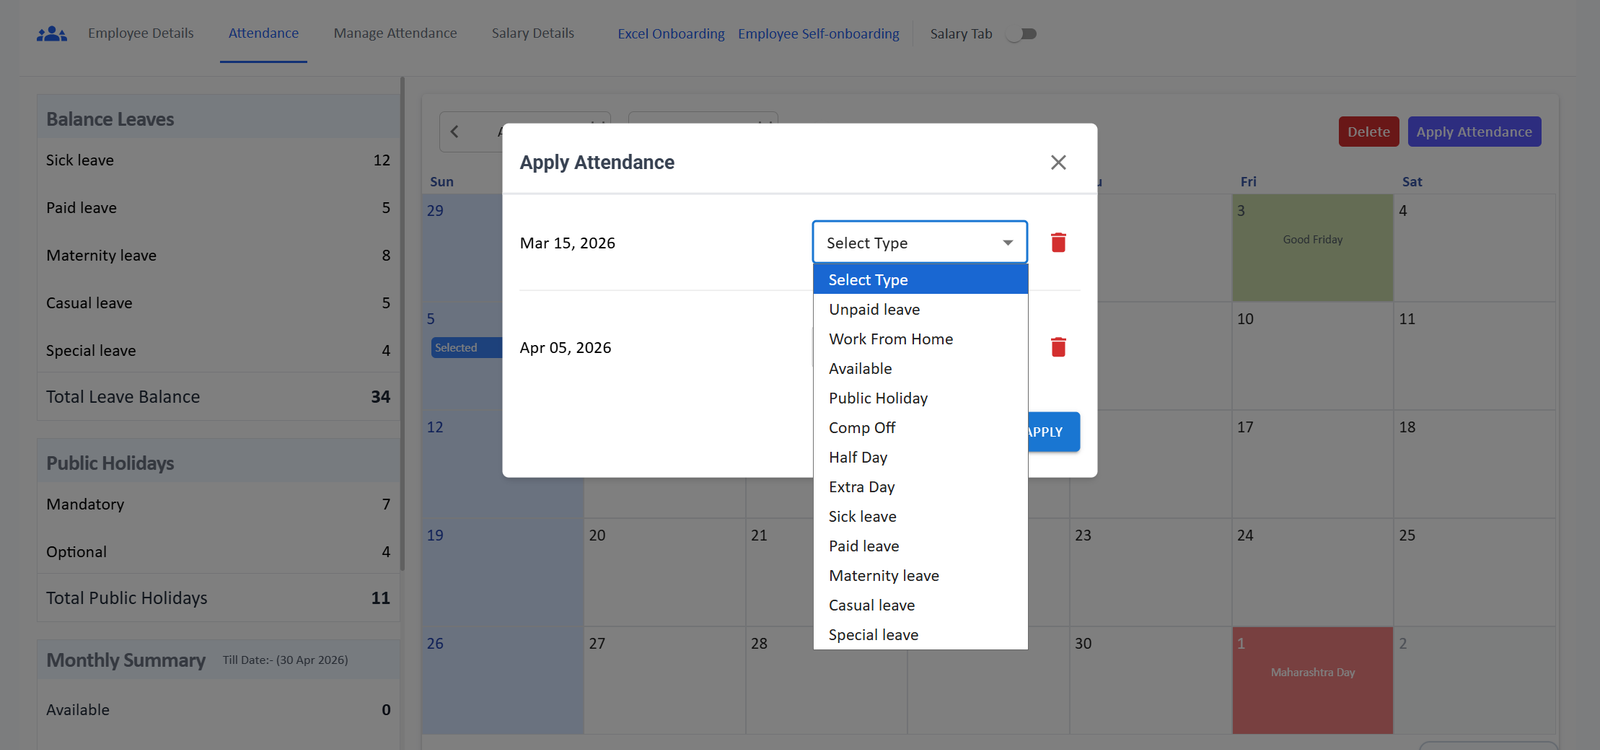Choose Work From Home option

pos(921,339)
